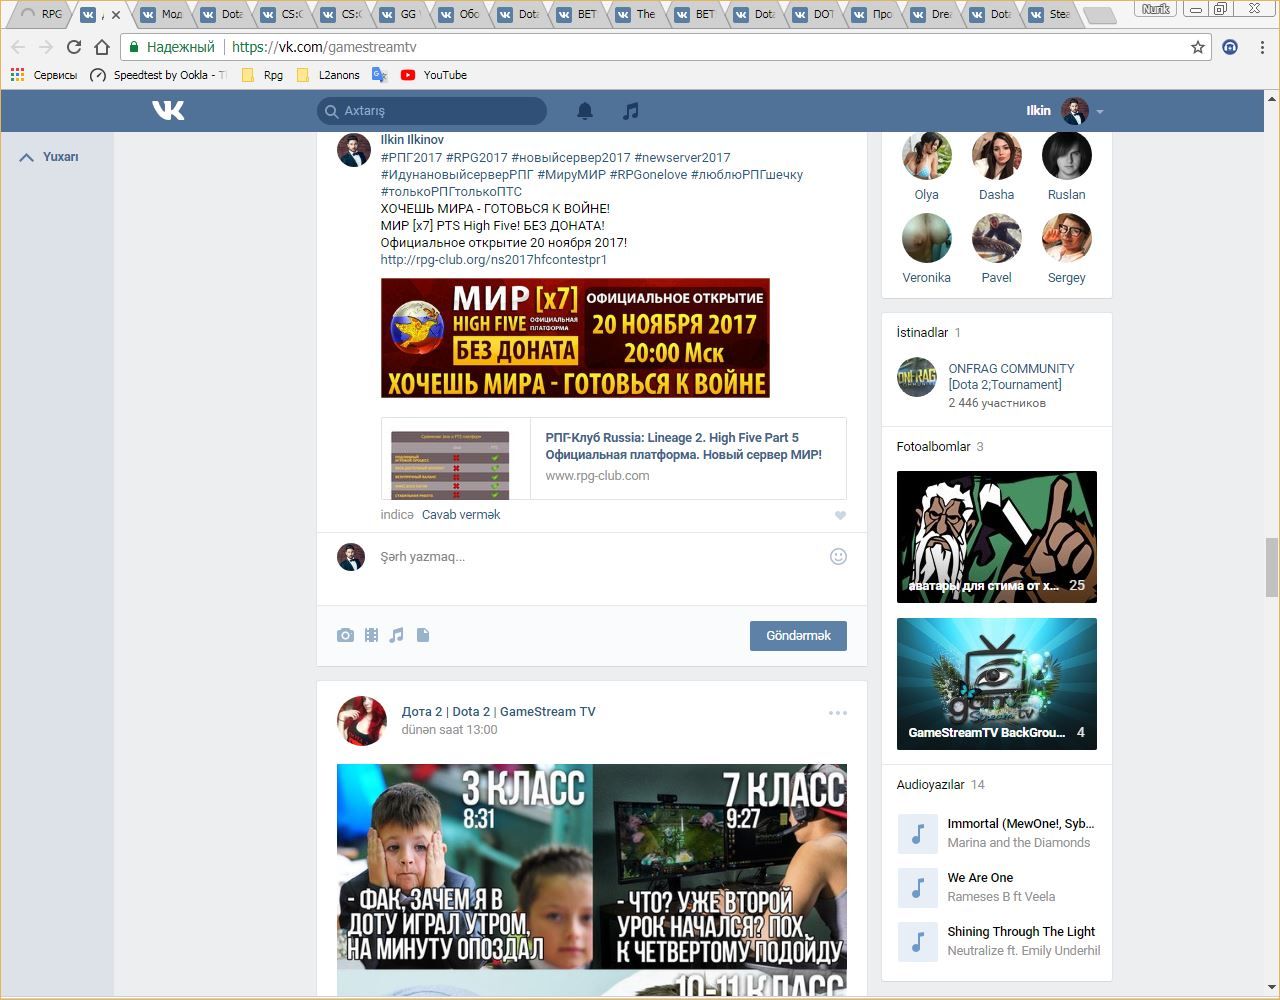Open rpg-club.org contest link
The width and height of the screenshot is (1280, 1000).
point(494,260)
